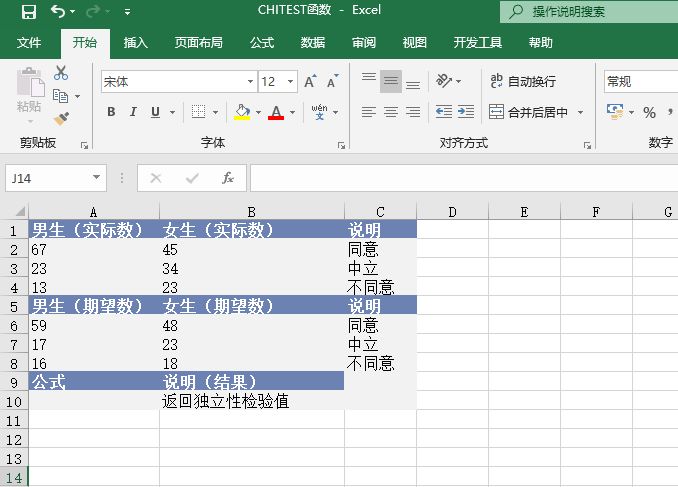Click the Cut scissors icon

tap(61, 73)
